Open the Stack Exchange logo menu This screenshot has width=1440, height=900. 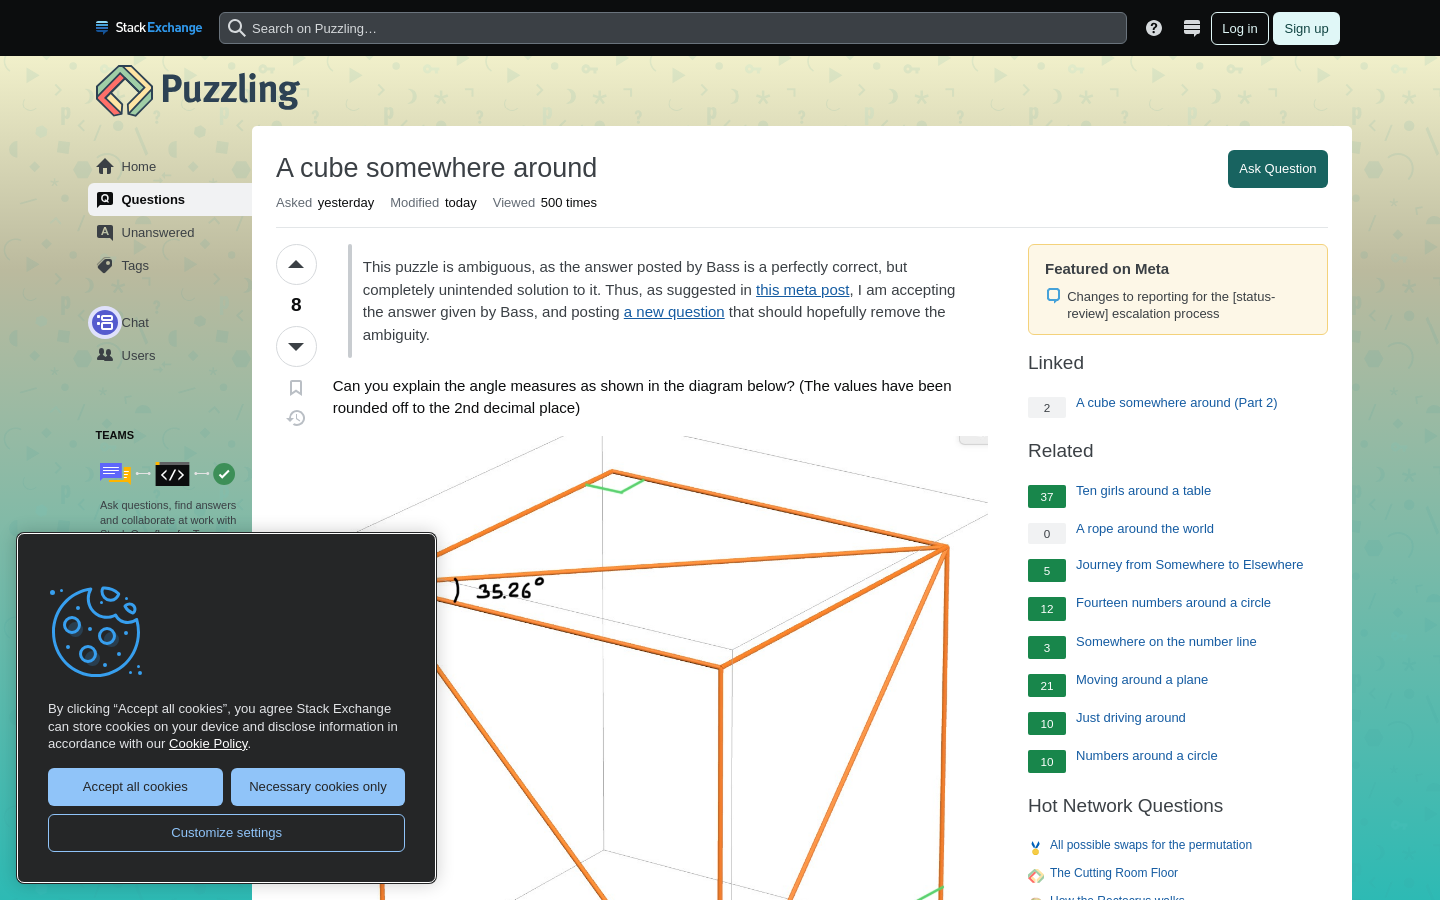(149, 28)
